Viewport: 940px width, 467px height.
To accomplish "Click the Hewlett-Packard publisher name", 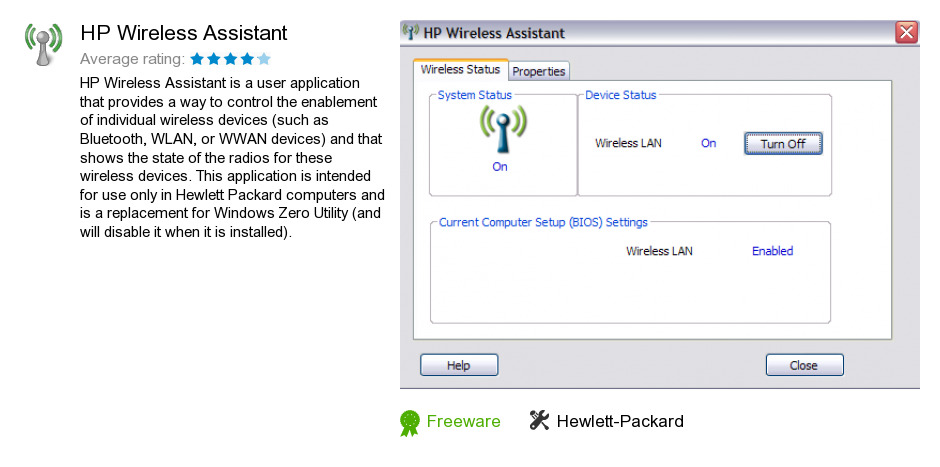I will click(620, 421).
